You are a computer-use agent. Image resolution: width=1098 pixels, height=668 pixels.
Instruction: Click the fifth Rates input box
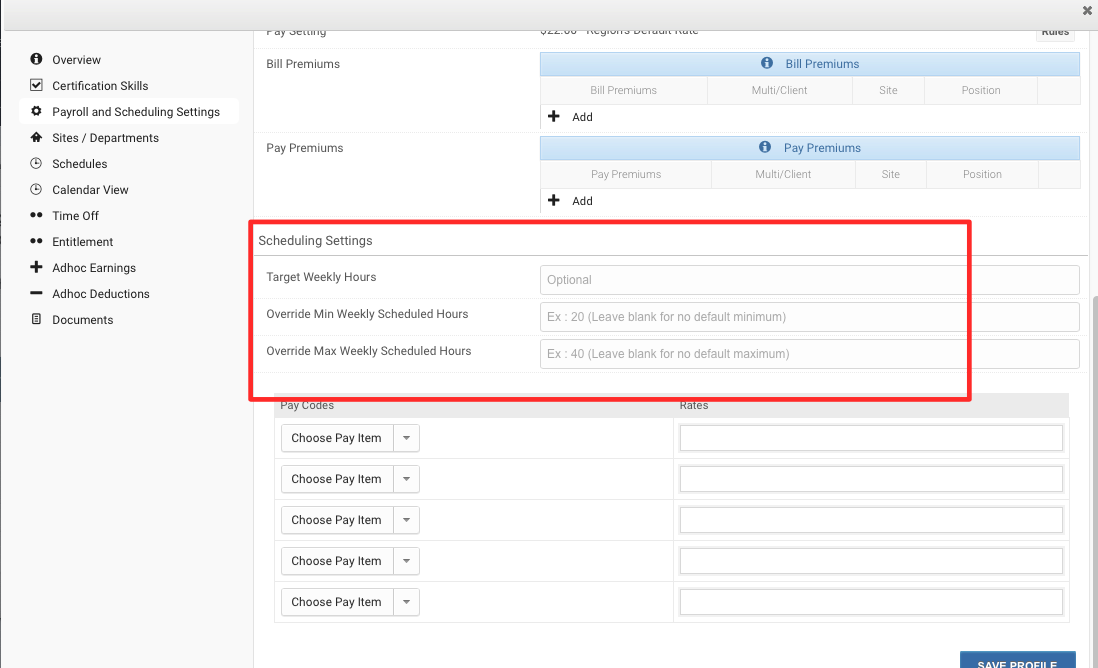click(871, 601)
